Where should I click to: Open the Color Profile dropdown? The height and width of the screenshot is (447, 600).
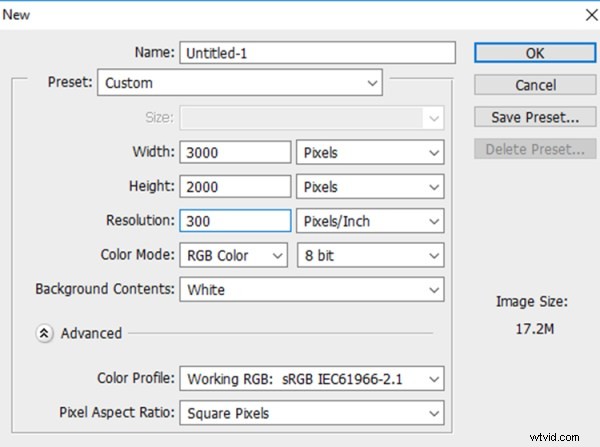pyautogui.click(x=310, y=379)
